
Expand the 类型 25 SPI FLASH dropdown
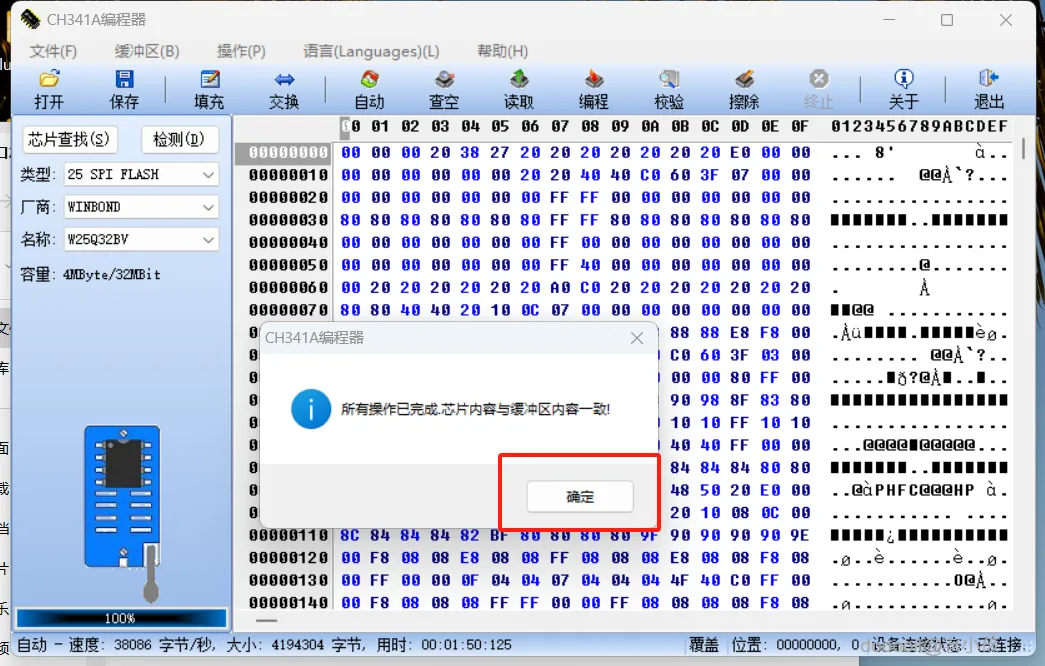tap(141, 175)
